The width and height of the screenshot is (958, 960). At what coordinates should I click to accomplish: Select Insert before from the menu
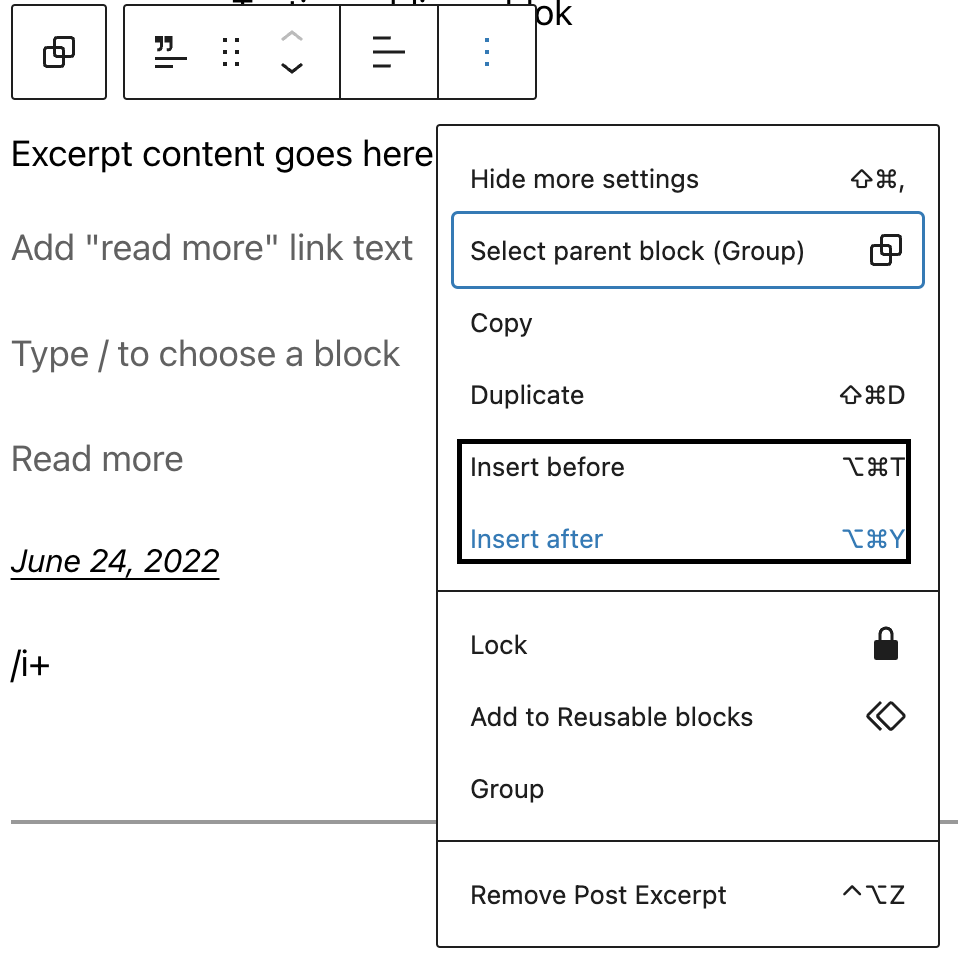(x=547, y=466)
